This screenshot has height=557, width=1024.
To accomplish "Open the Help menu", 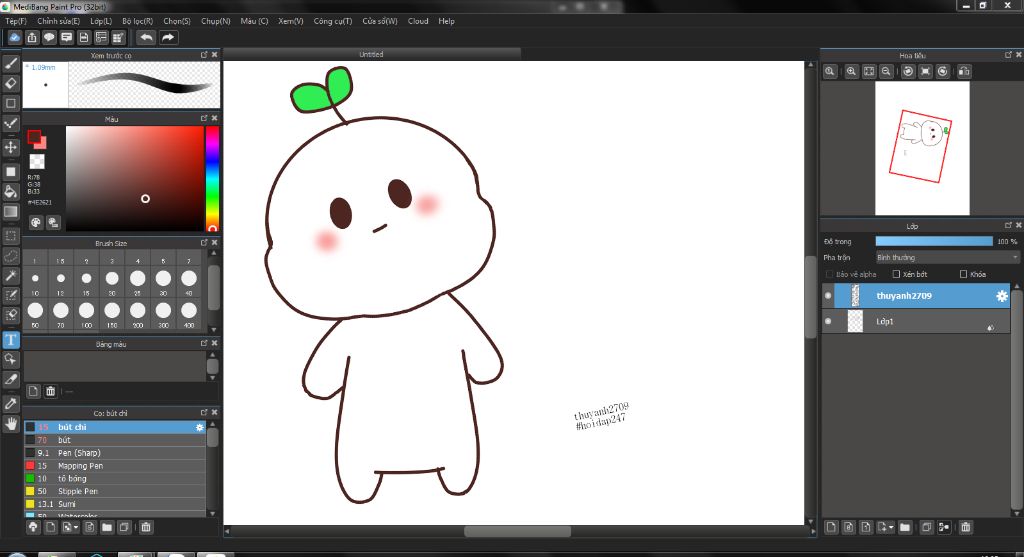I will (x=446, y=21).
